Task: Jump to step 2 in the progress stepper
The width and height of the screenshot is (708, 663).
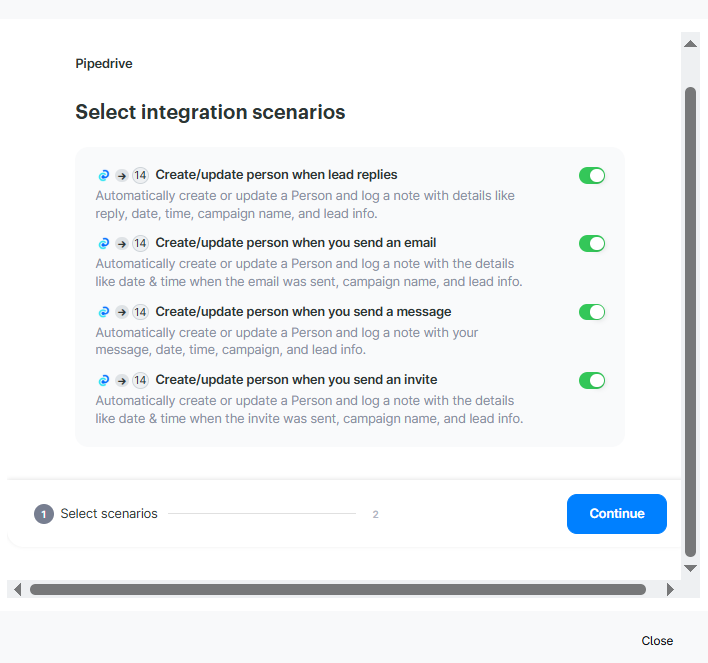Action: pos(375,515)
